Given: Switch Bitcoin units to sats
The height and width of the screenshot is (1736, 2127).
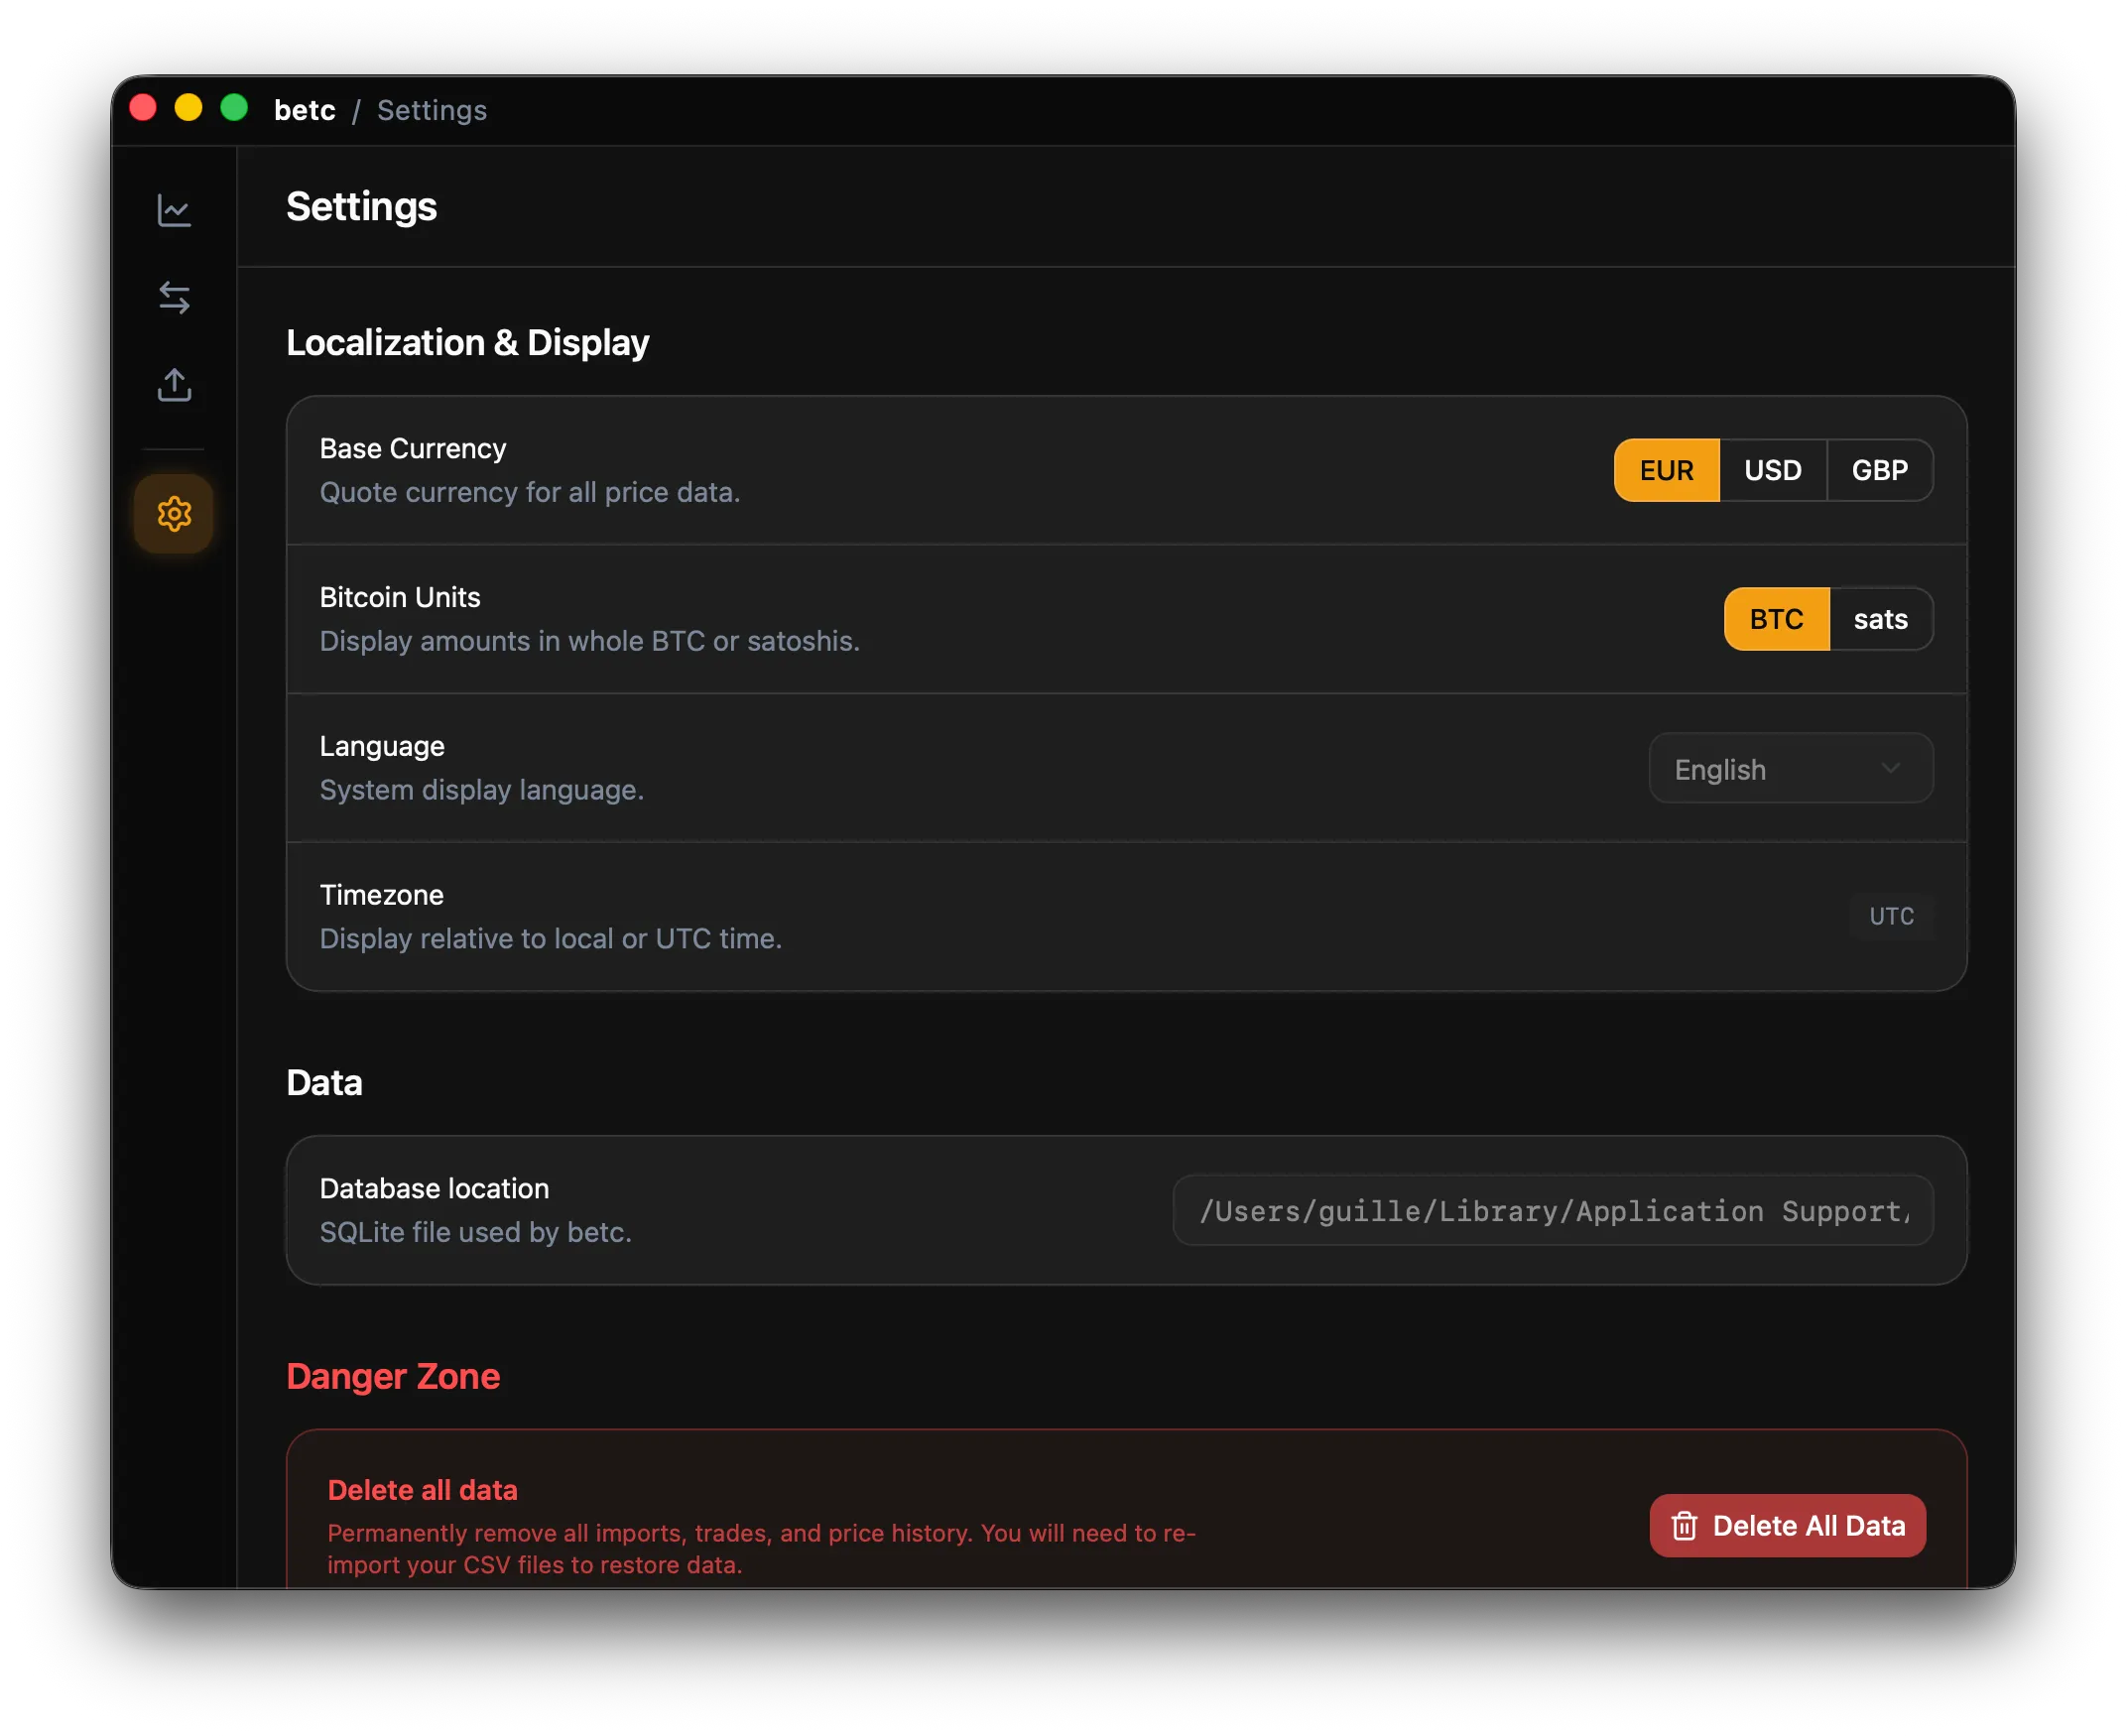Looking at the screenshot, I should tap(1881, 619).
